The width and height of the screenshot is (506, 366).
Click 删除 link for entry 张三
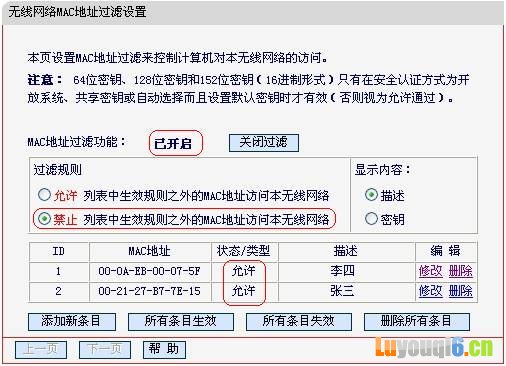pyautogui.click(x=460, y=291)
